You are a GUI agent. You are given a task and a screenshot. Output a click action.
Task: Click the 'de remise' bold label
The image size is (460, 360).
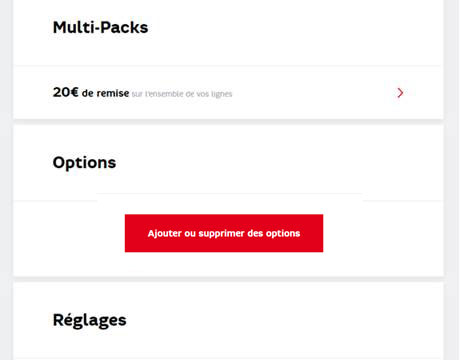tap(105, 93)
